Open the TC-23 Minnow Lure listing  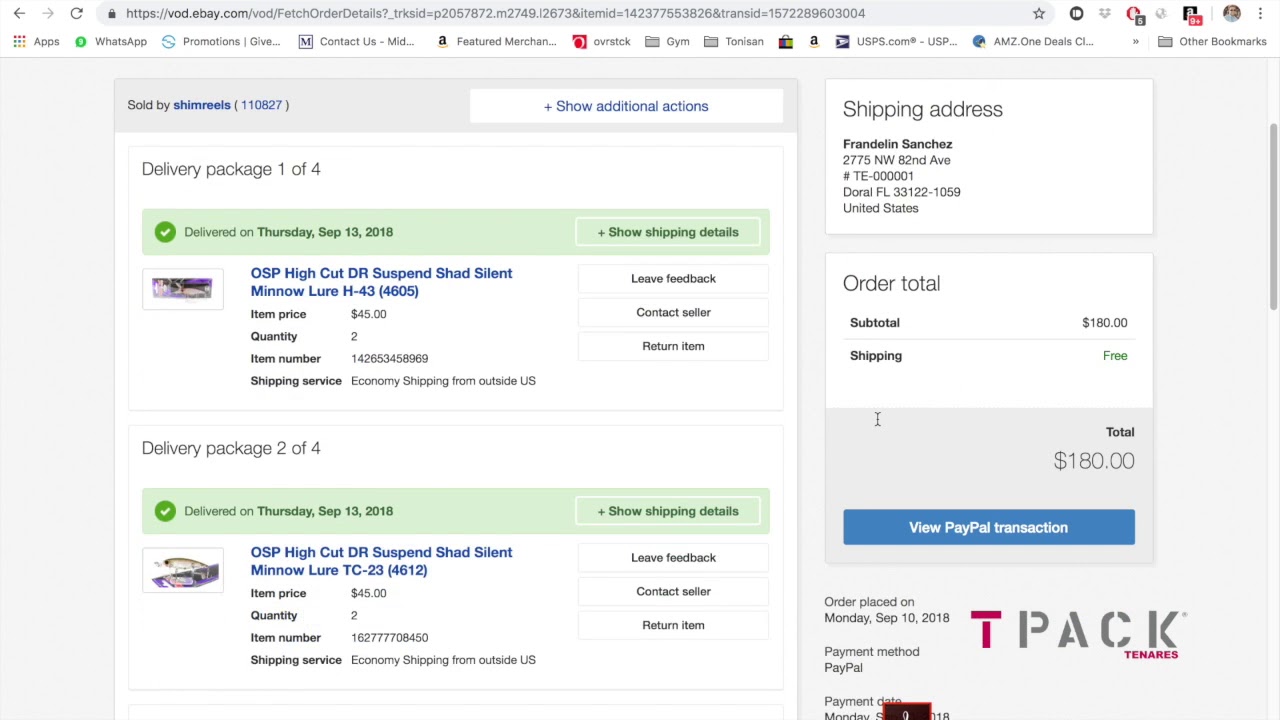tap(381, 561)
